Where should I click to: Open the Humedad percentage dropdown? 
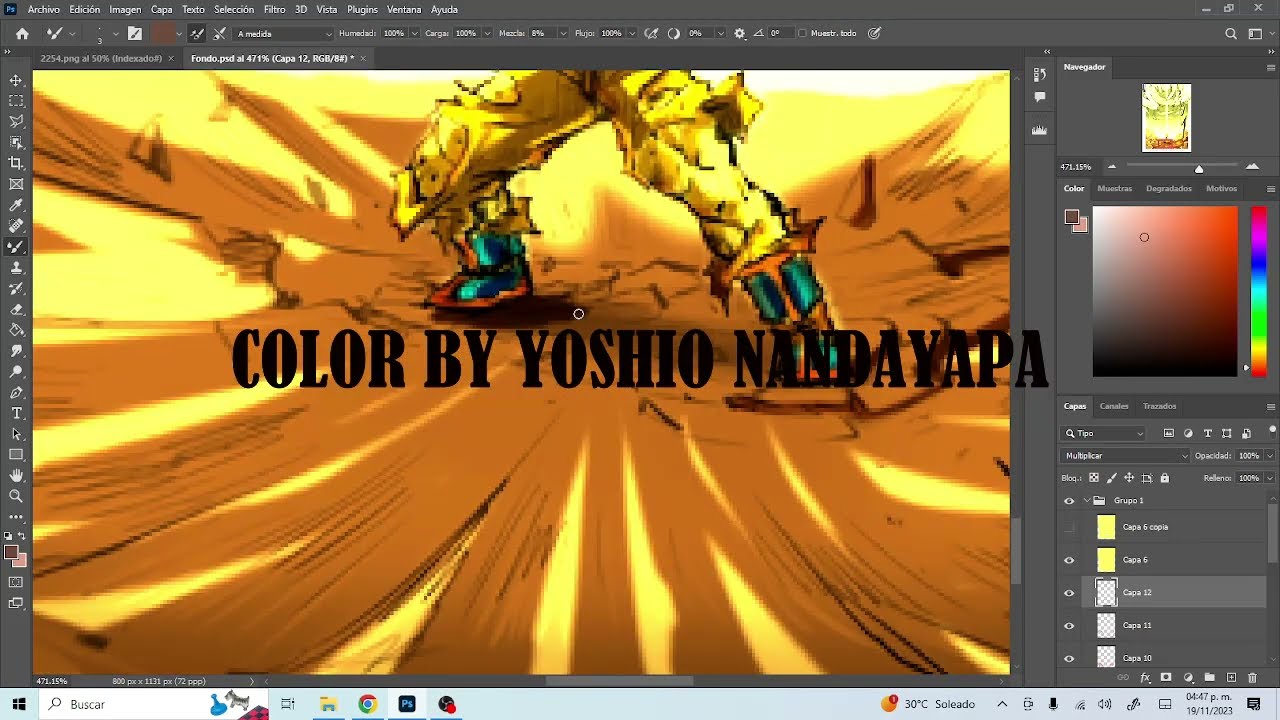point(414,33)
